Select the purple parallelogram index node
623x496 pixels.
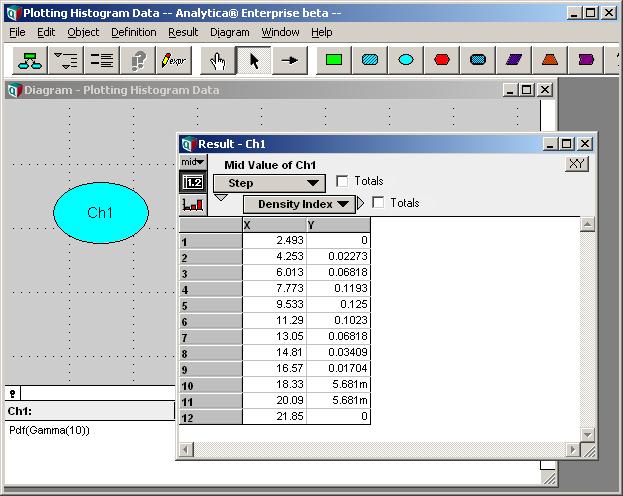point(514,60)
